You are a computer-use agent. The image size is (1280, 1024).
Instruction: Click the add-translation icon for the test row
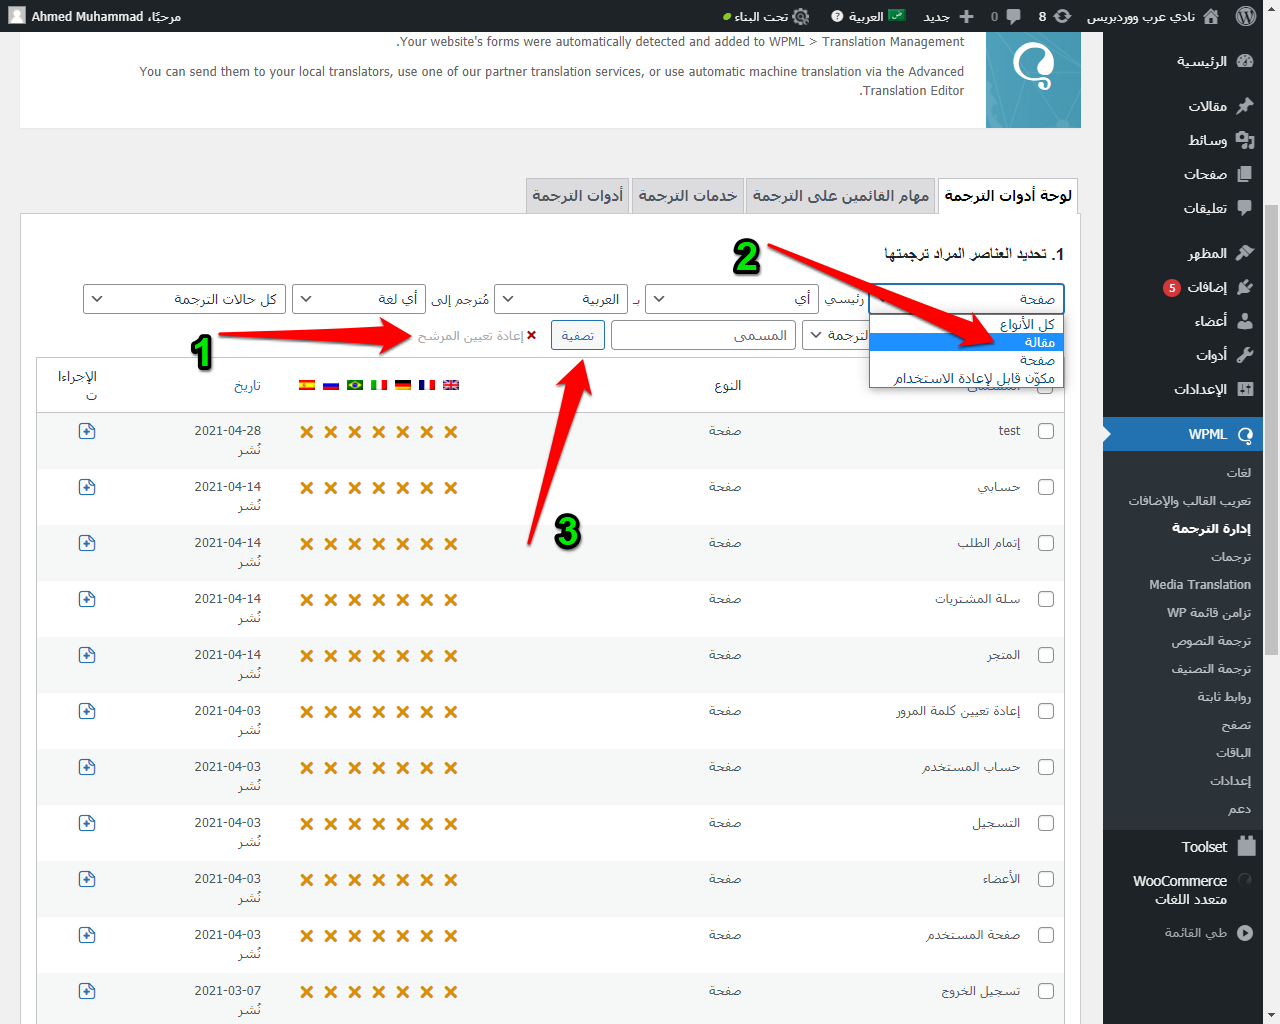click(87, 431)
